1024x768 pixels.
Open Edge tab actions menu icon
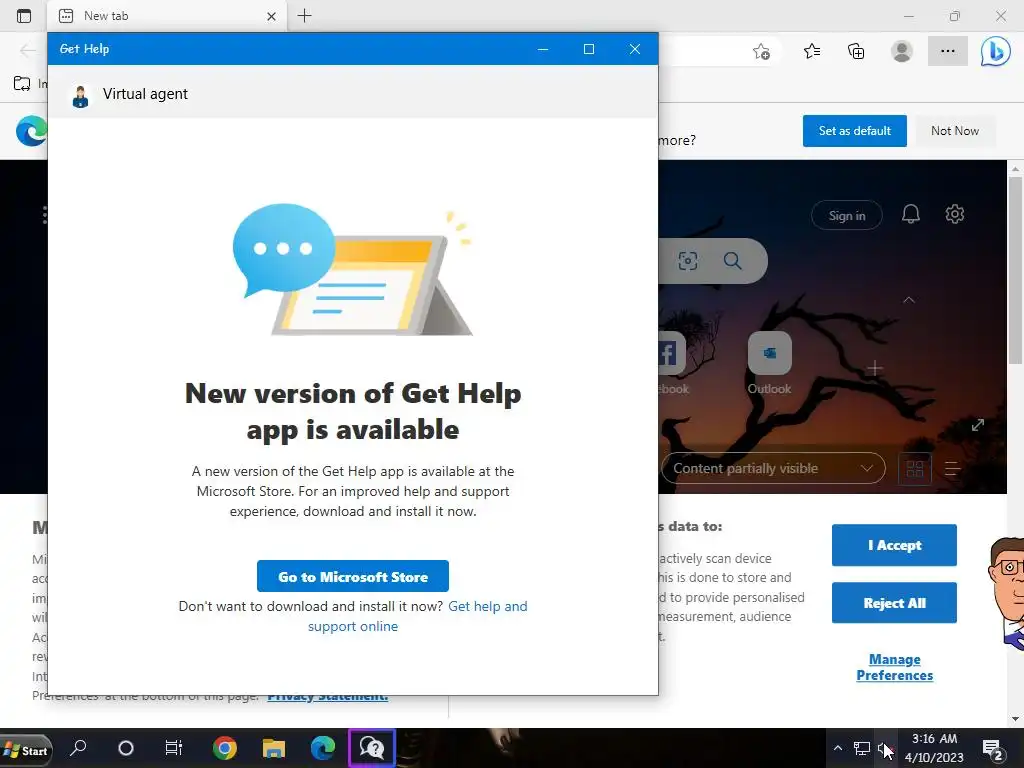pyautogui.click(x=24, y=16)
